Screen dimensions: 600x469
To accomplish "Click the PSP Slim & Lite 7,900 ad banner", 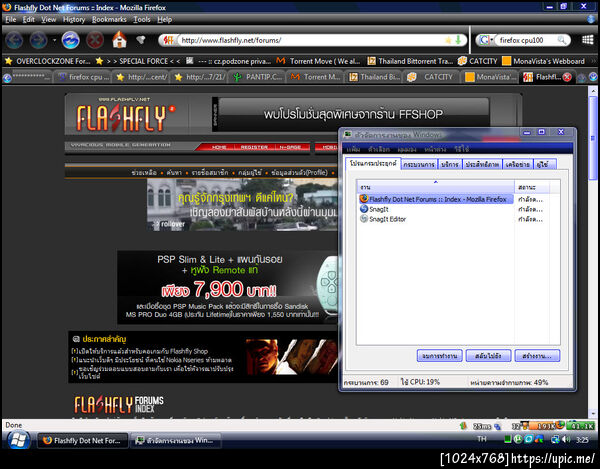I will coord(227,287).
